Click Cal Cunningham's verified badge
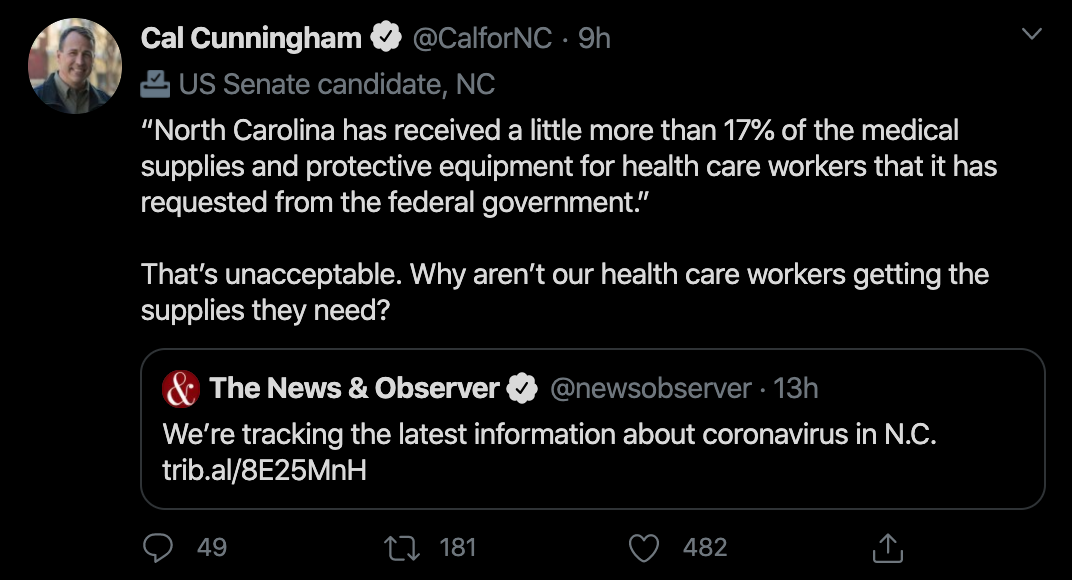 coord(385,39)
